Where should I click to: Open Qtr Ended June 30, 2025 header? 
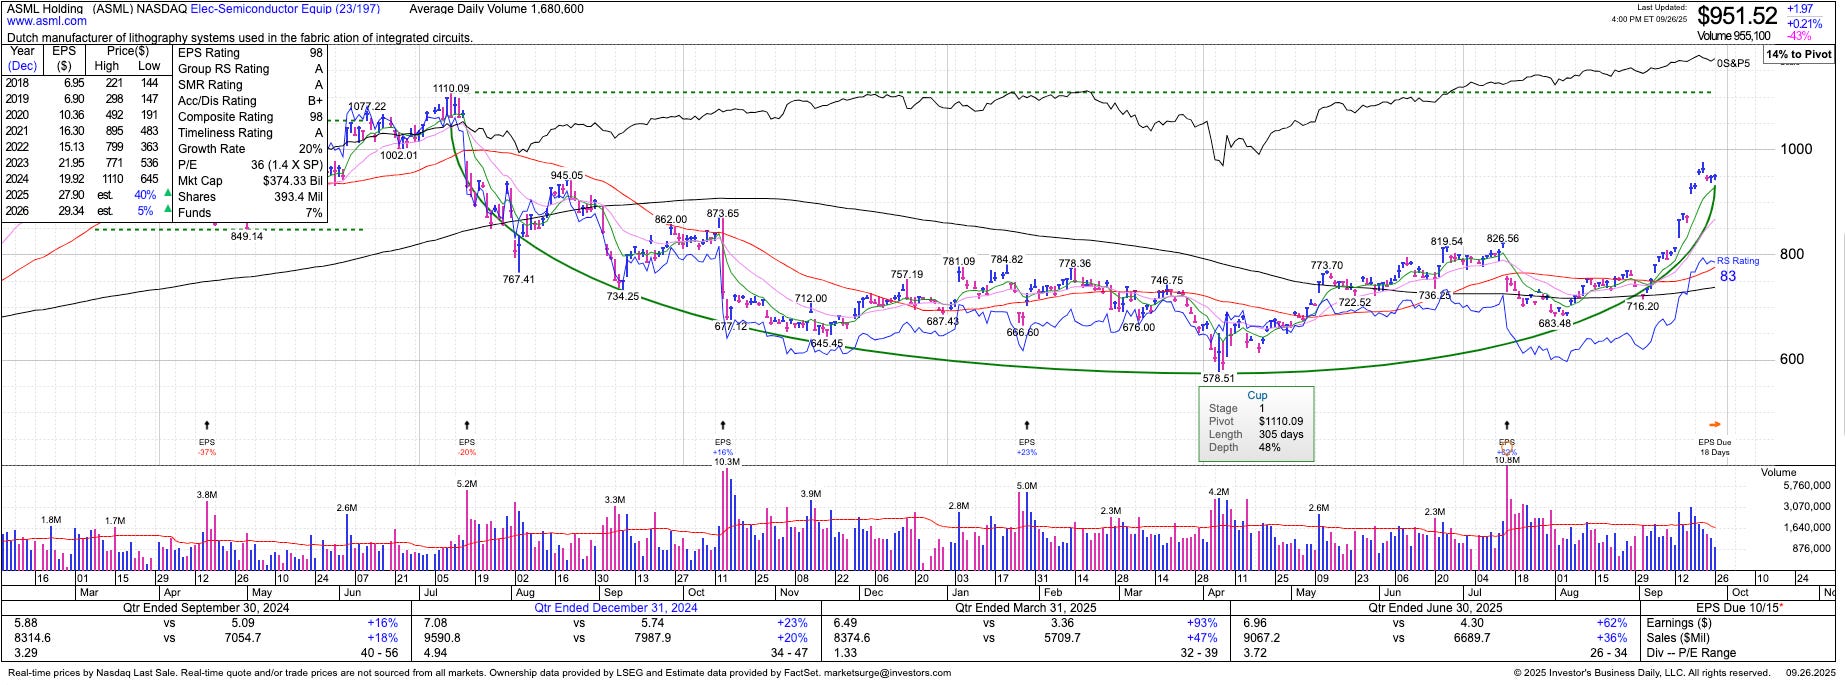point(1434,608)
